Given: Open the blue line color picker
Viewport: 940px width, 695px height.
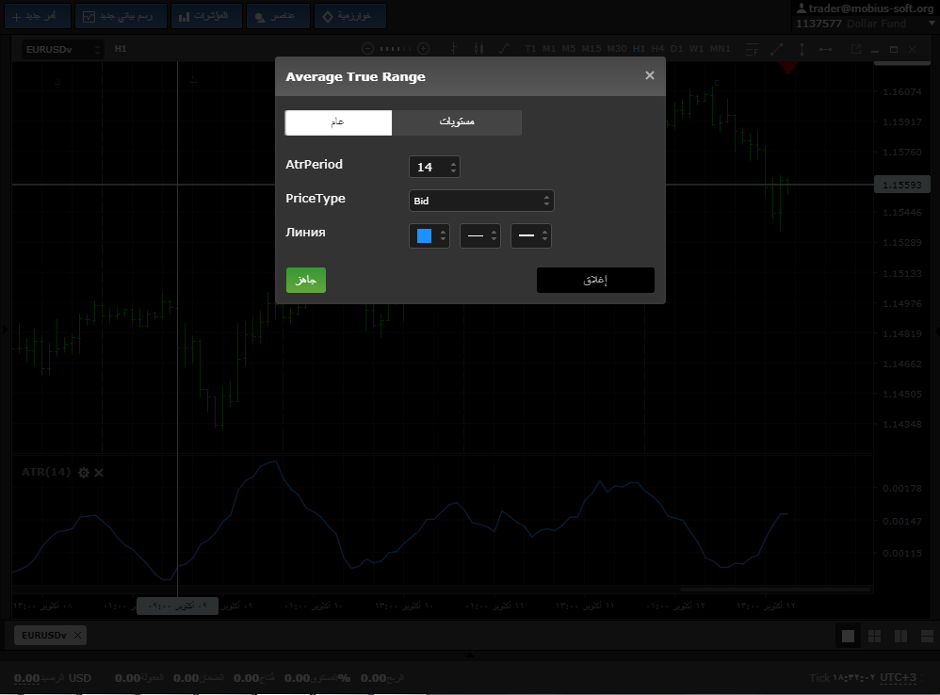Looking at the screenshot, I should tap(429, 236).
